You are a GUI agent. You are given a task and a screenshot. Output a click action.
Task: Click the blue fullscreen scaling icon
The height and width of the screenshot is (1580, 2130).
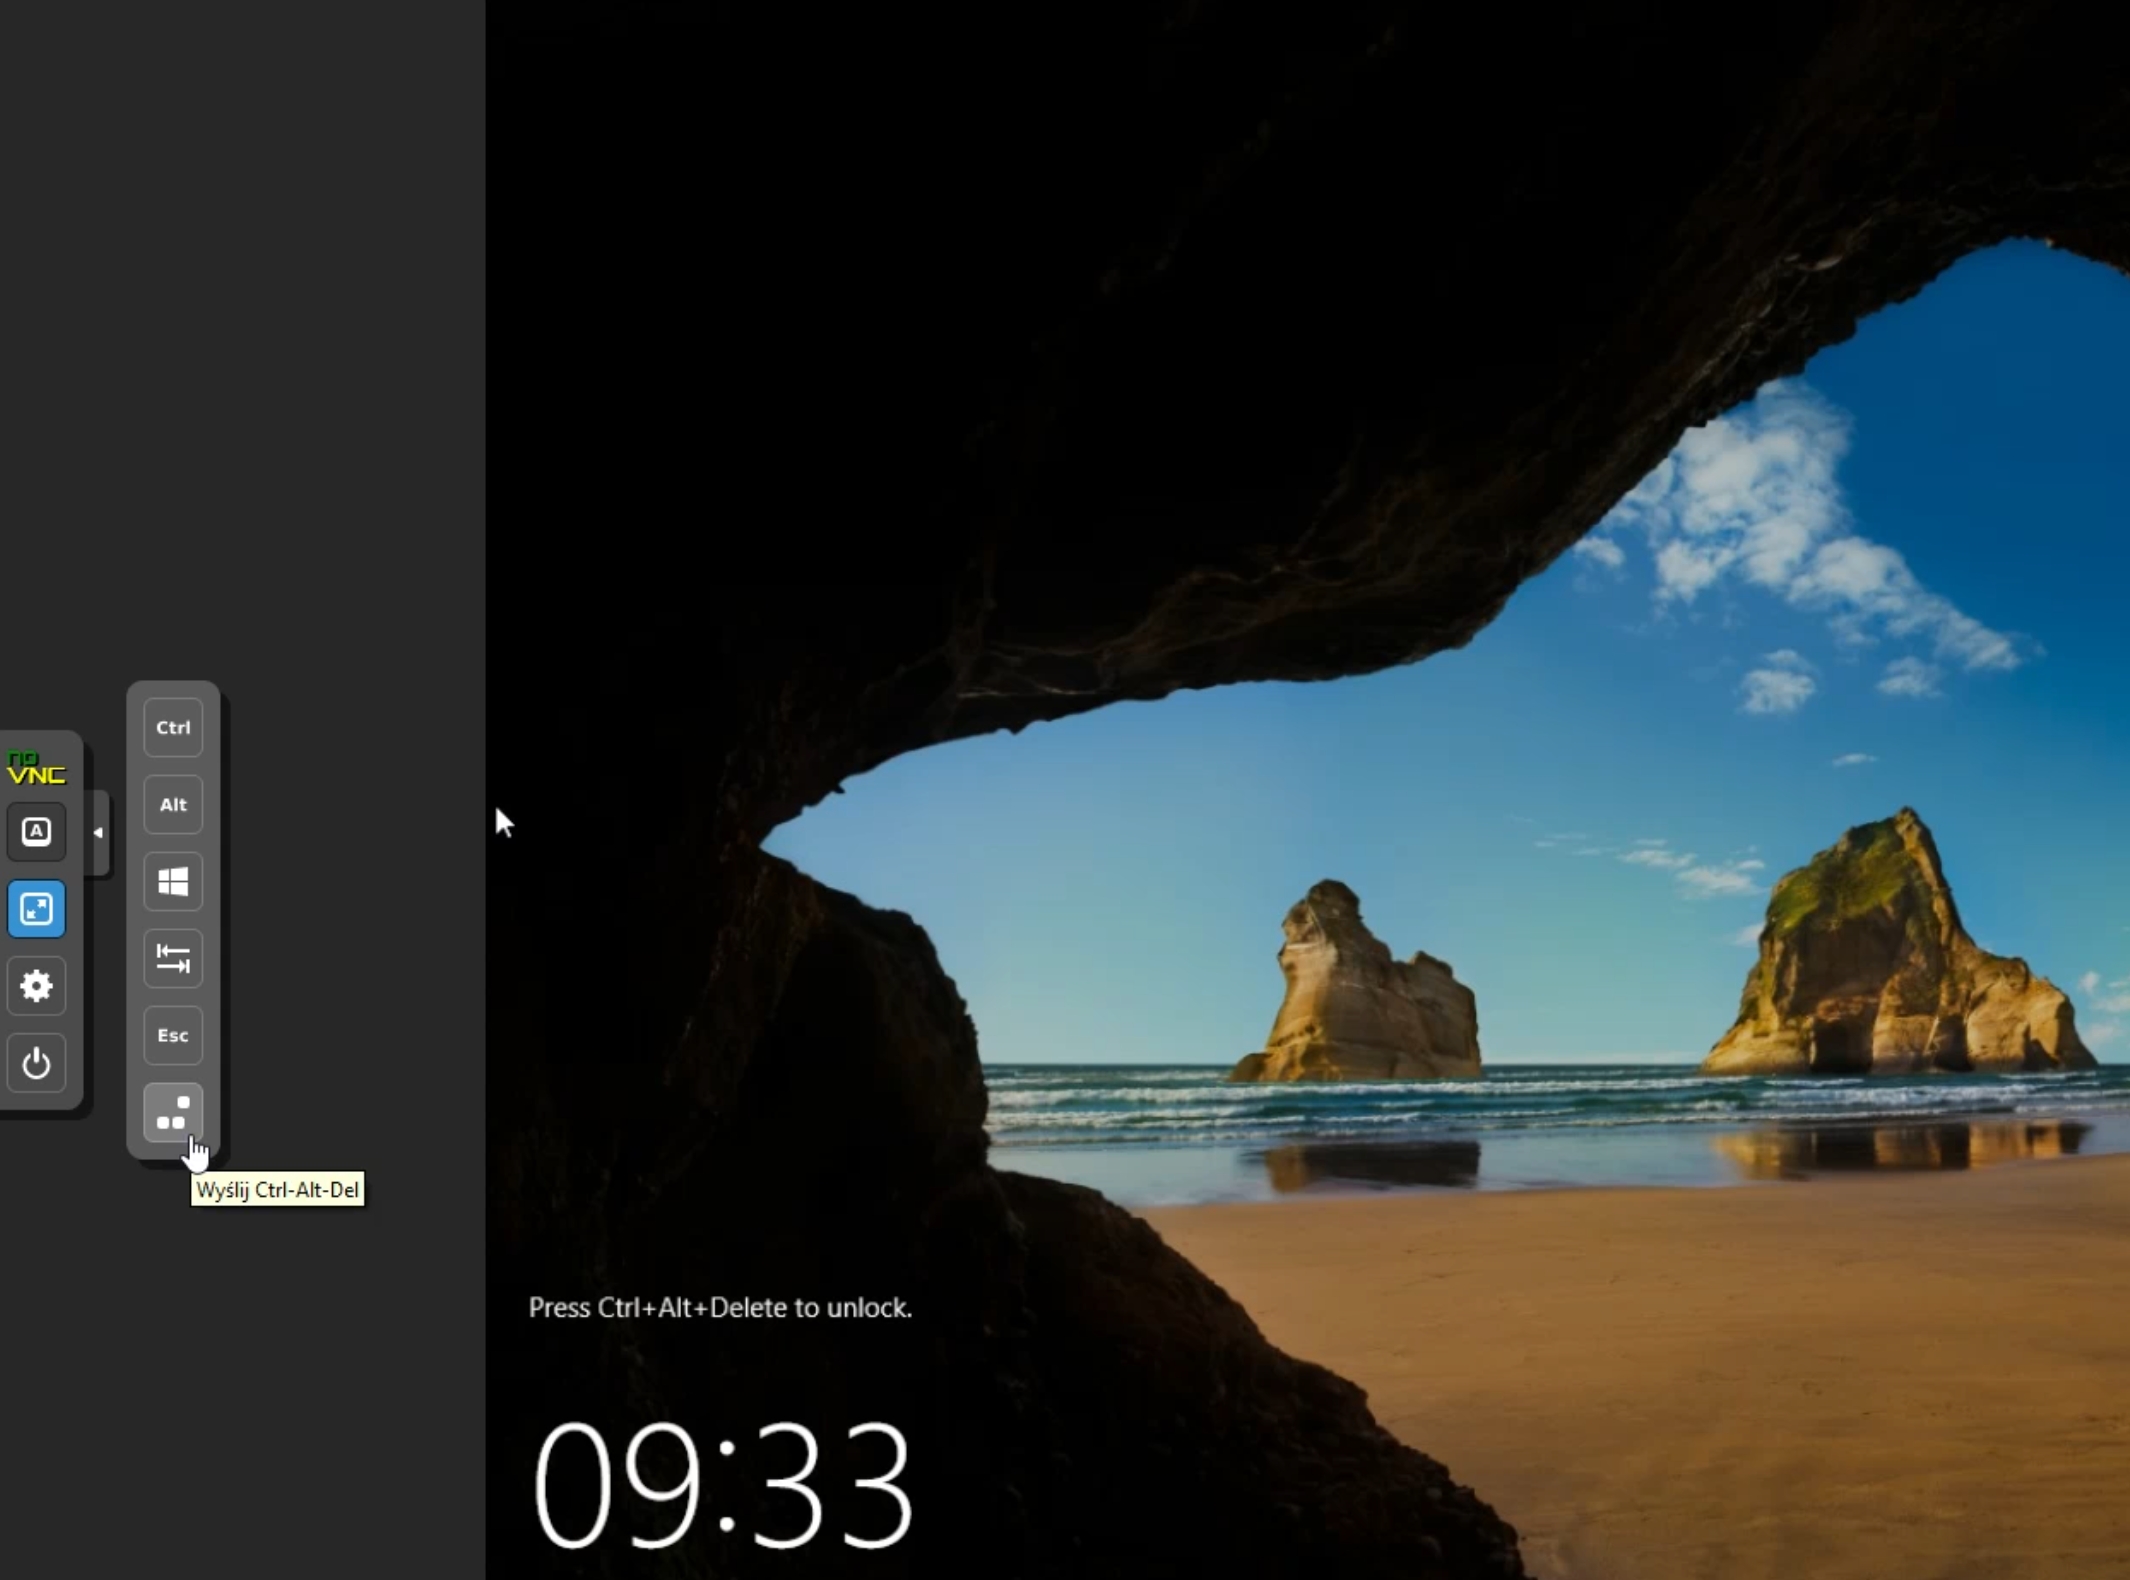coord(37,908)
